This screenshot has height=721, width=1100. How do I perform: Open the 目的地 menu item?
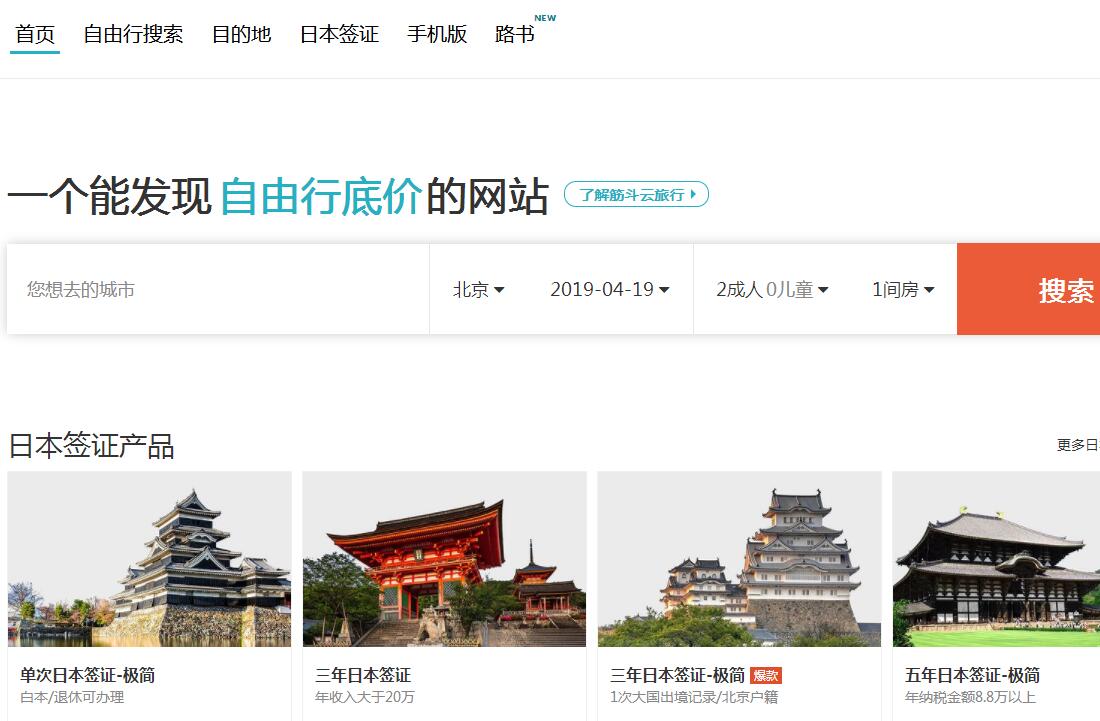241,34
